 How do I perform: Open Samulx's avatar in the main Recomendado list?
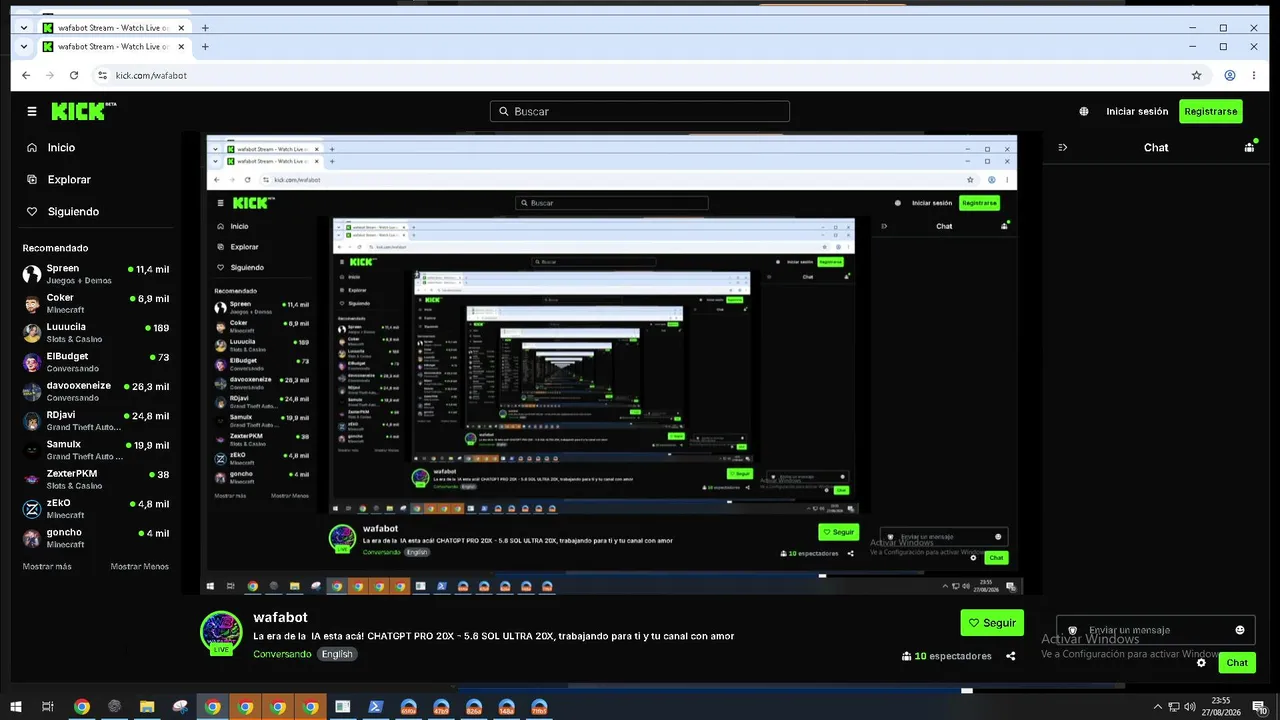32,450
